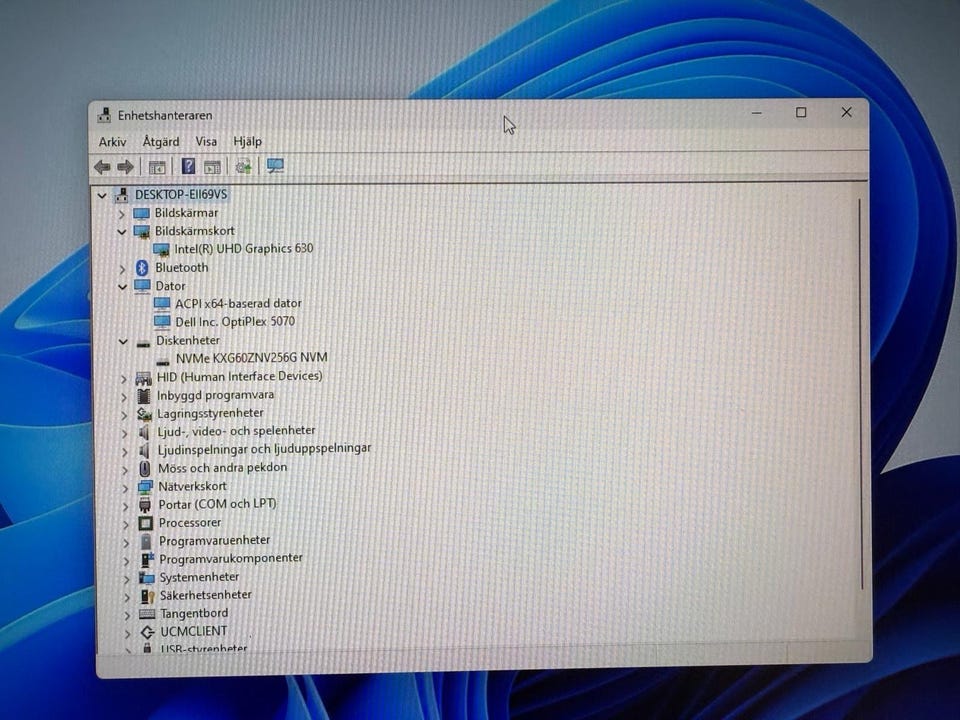Click the Diskenheter drive icon
Screen dimensions: 960x720
(143, 342)
